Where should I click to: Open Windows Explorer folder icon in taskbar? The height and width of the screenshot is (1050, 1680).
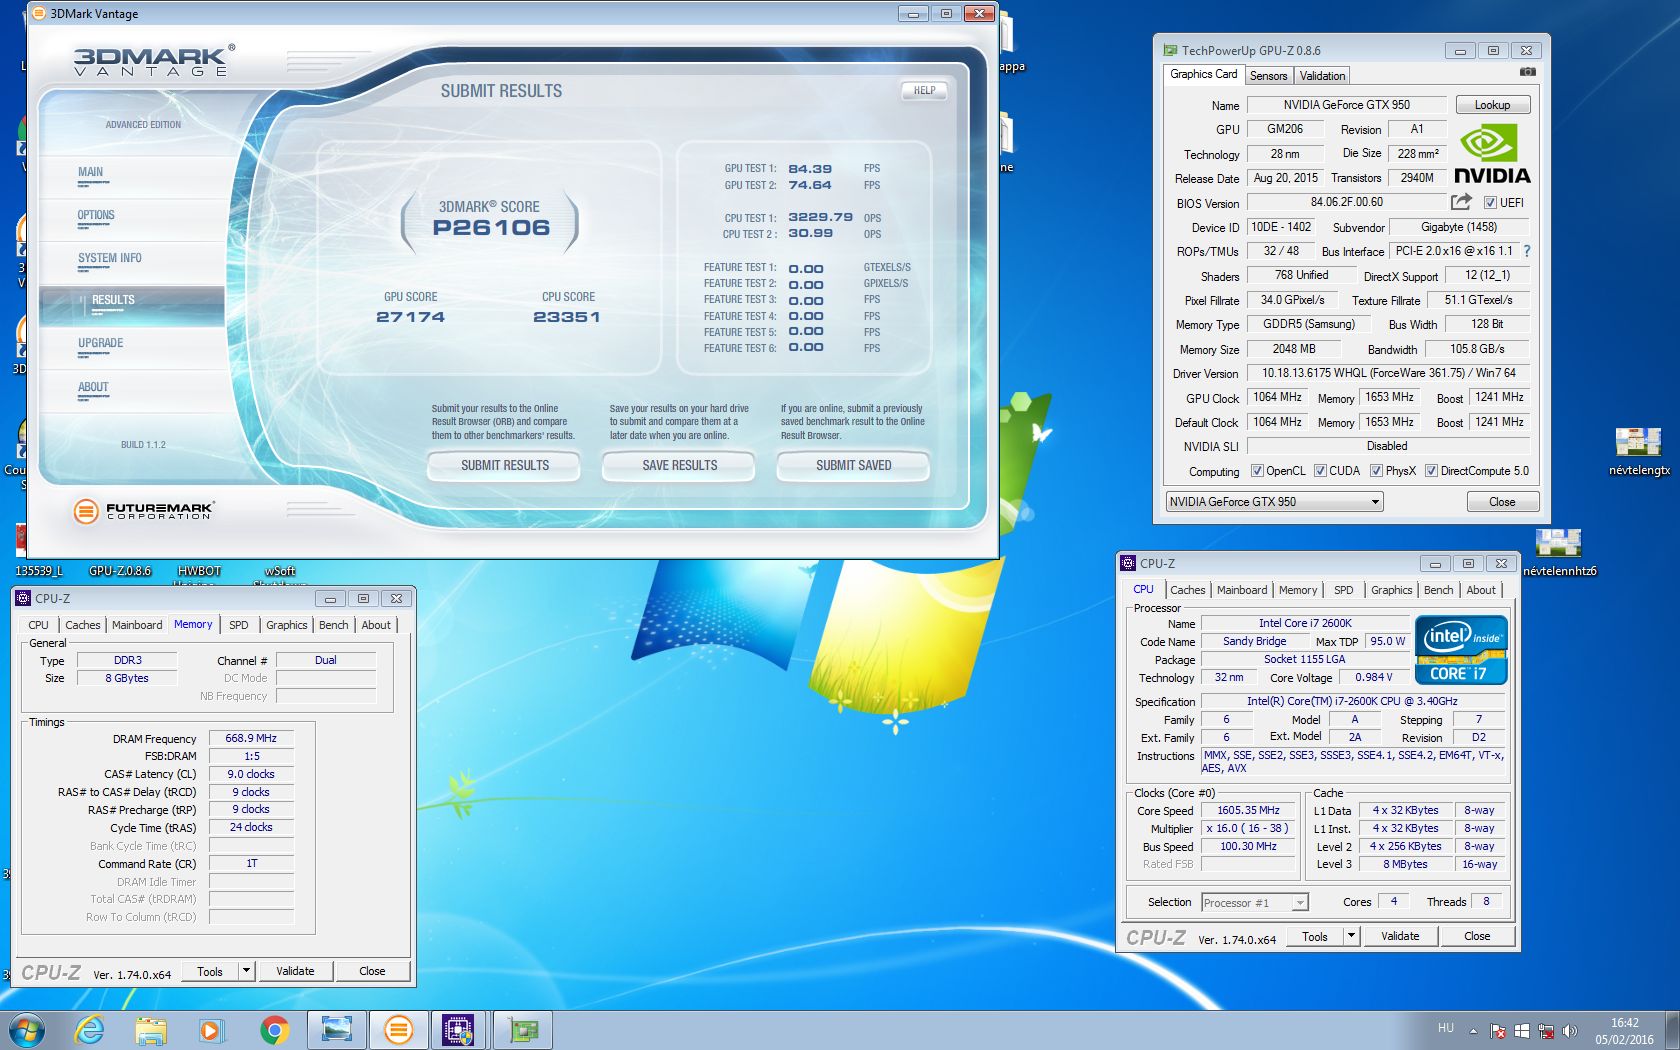tap(151, 1029)
